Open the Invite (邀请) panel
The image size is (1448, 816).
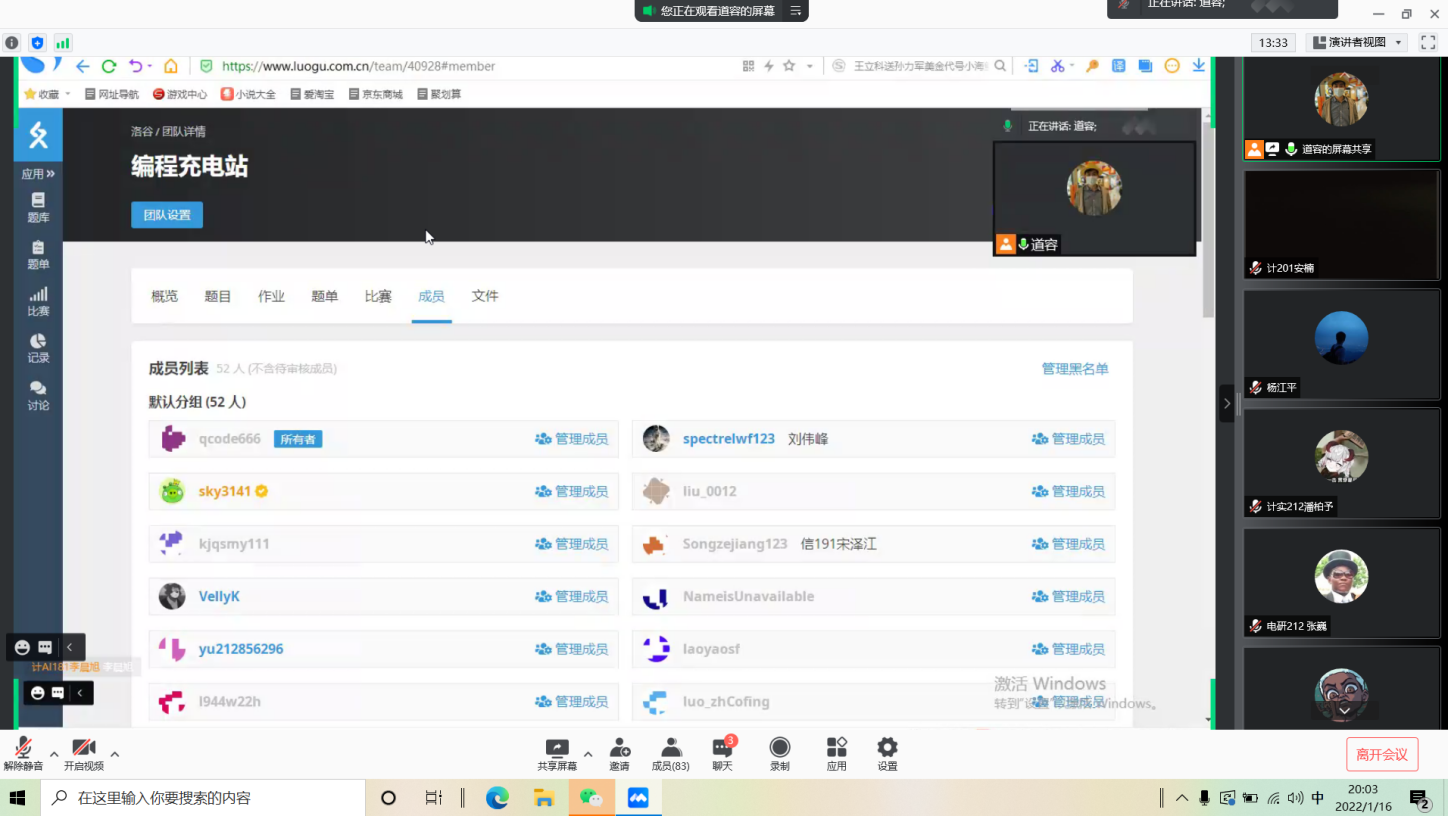pyautogui.click(x=619, y=754)
